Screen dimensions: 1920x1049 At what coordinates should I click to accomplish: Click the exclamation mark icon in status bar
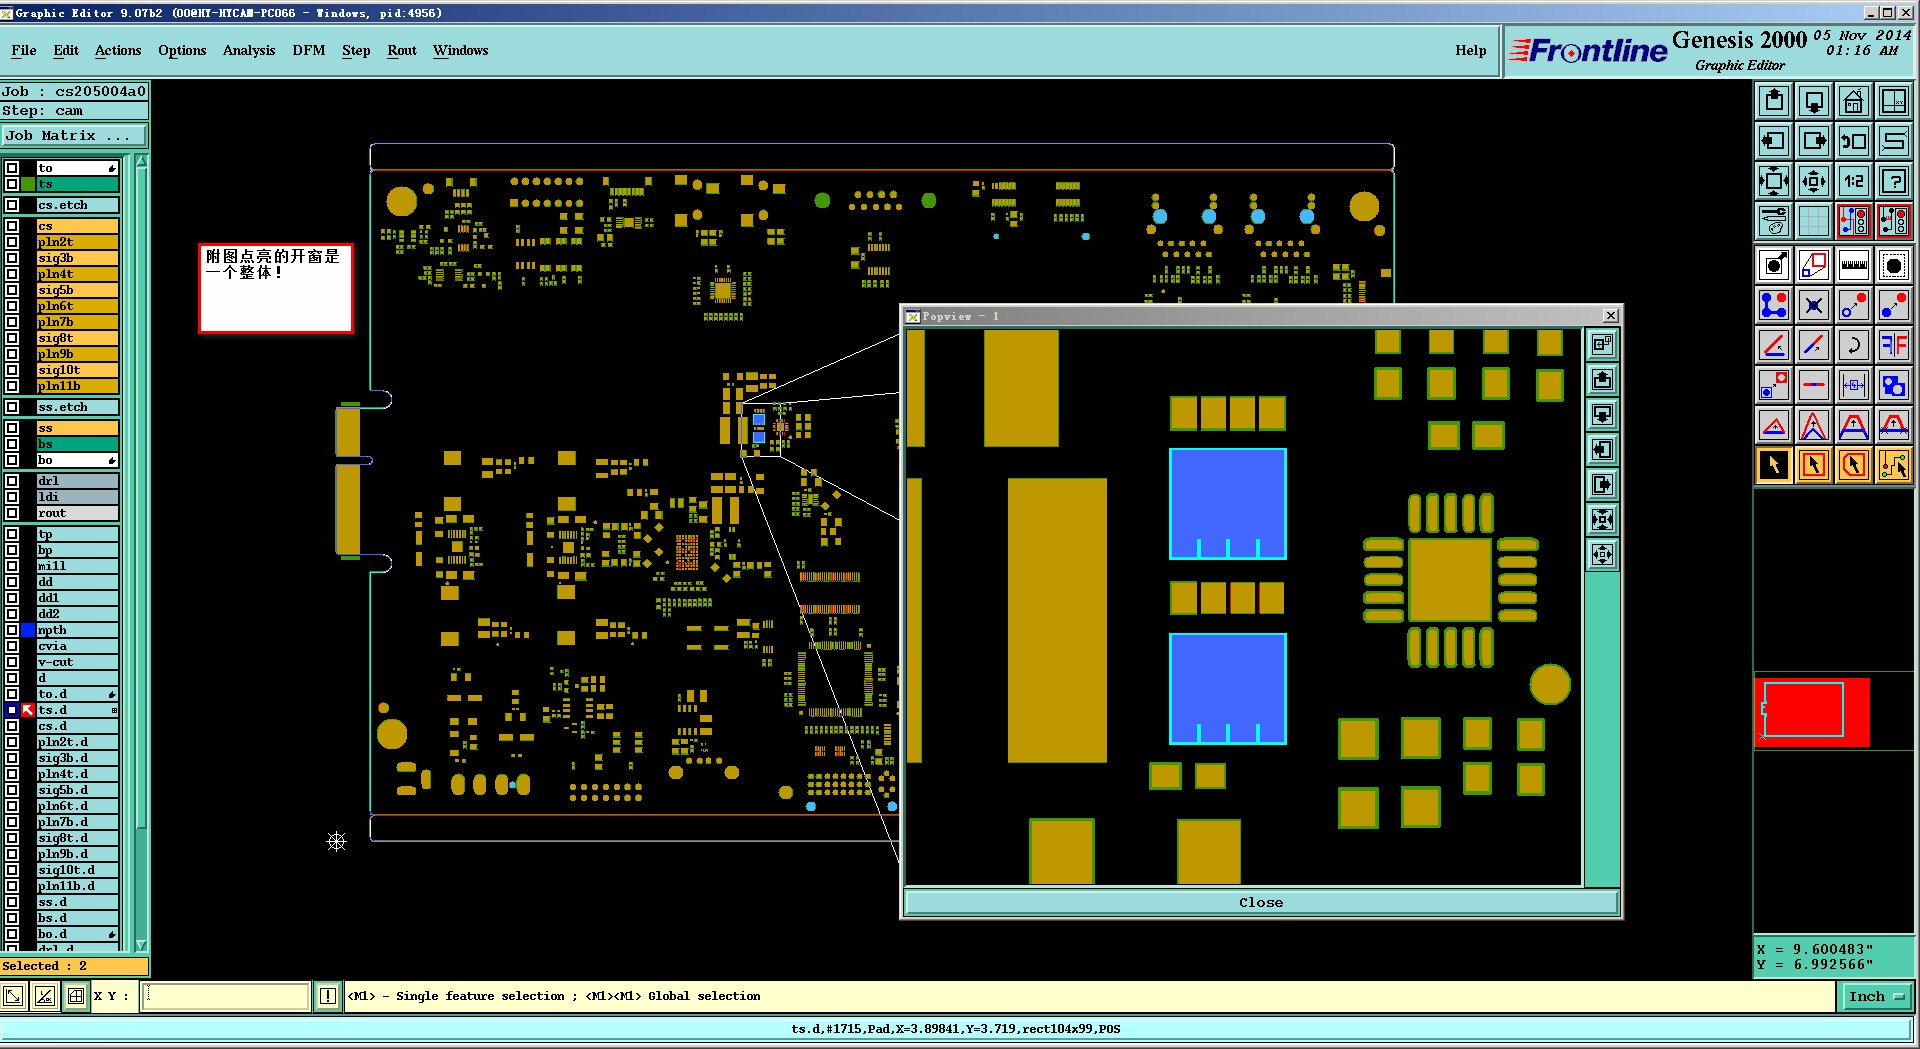click(328, 996)
